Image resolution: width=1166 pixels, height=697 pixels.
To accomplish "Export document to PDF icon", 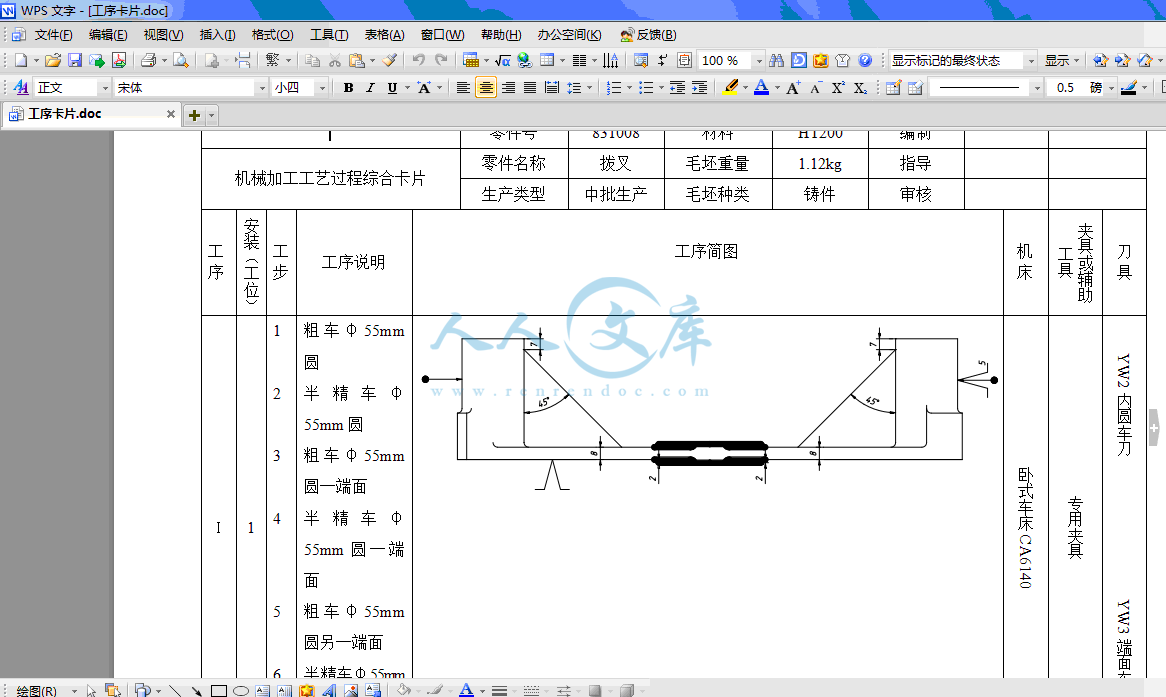I will click(119, 60).
